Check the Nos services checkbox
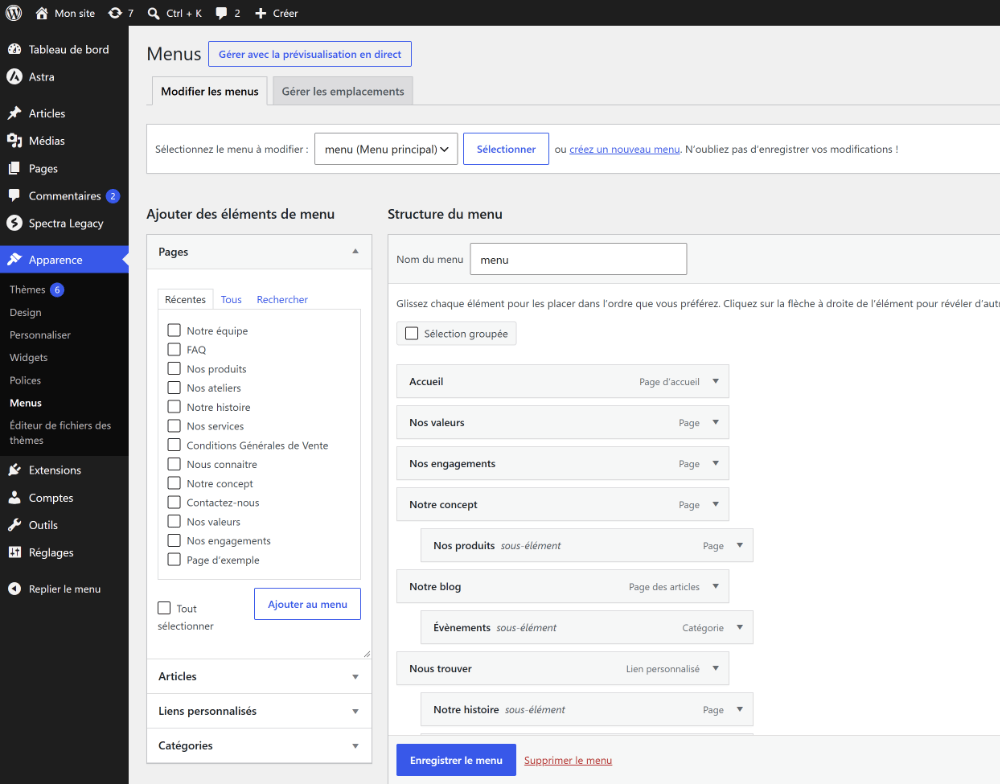 (x=174, y=425)
